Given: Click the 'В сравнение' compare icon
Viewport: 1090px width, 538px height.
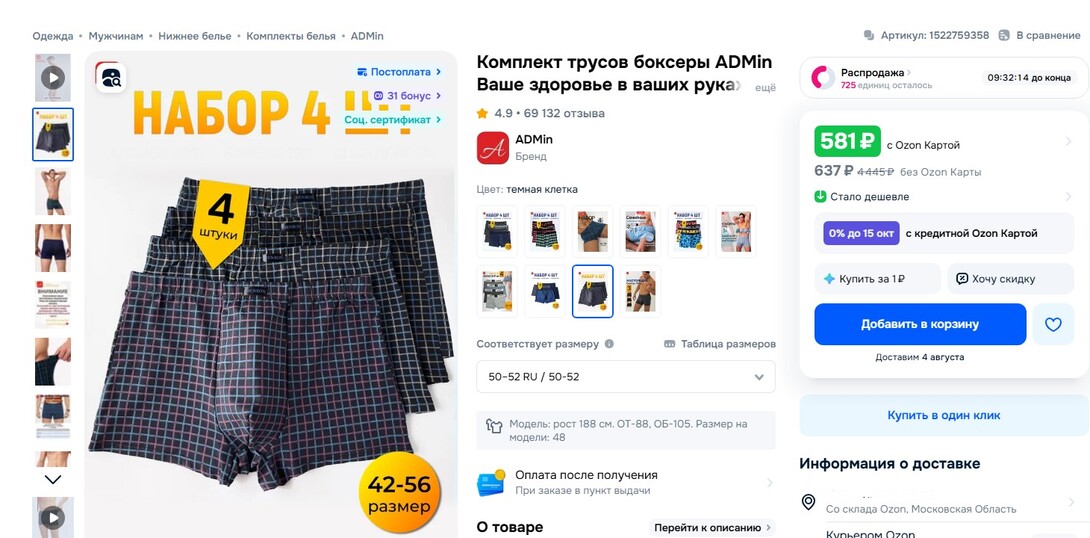Looking at the screenshot, I should click(x=1004, y=35).
